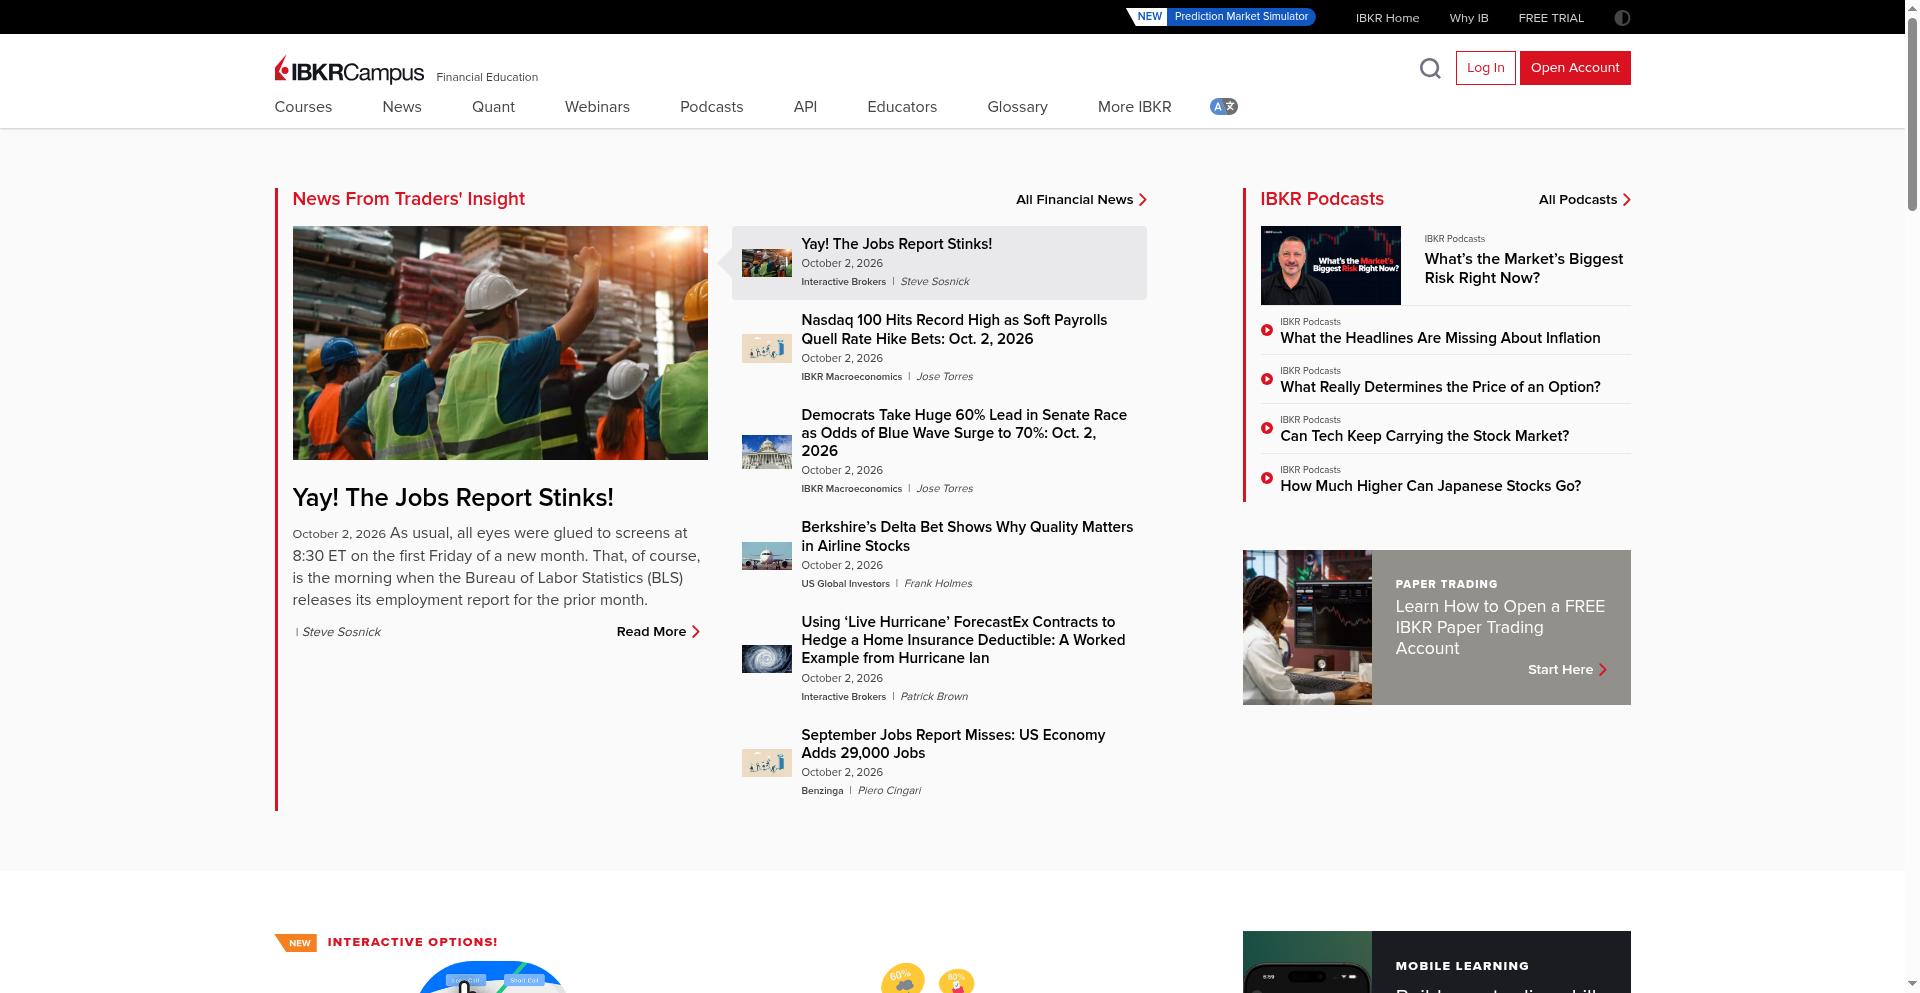The width and height of the screenshot is (1920, 993).
Task: Click the IBKR Campus logo
Action: point(349,70)
